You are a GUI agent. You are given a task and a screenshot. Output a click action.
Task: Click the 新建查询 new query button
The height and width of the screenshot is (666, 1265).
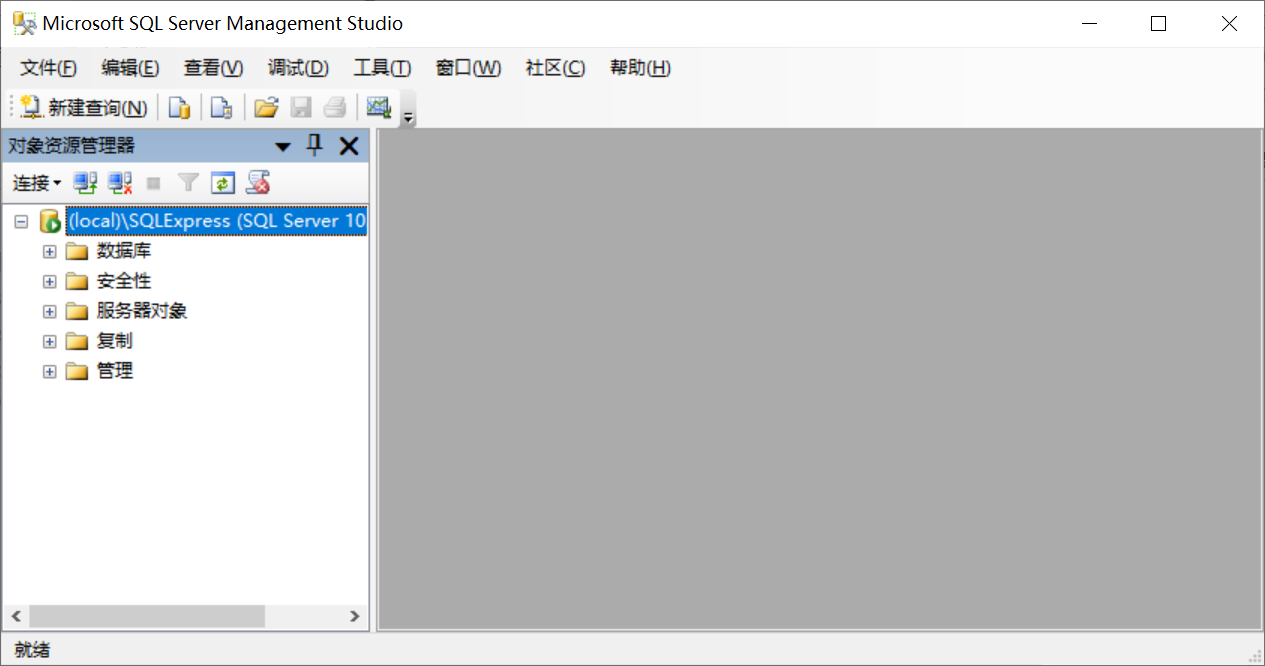pos(84,107)
